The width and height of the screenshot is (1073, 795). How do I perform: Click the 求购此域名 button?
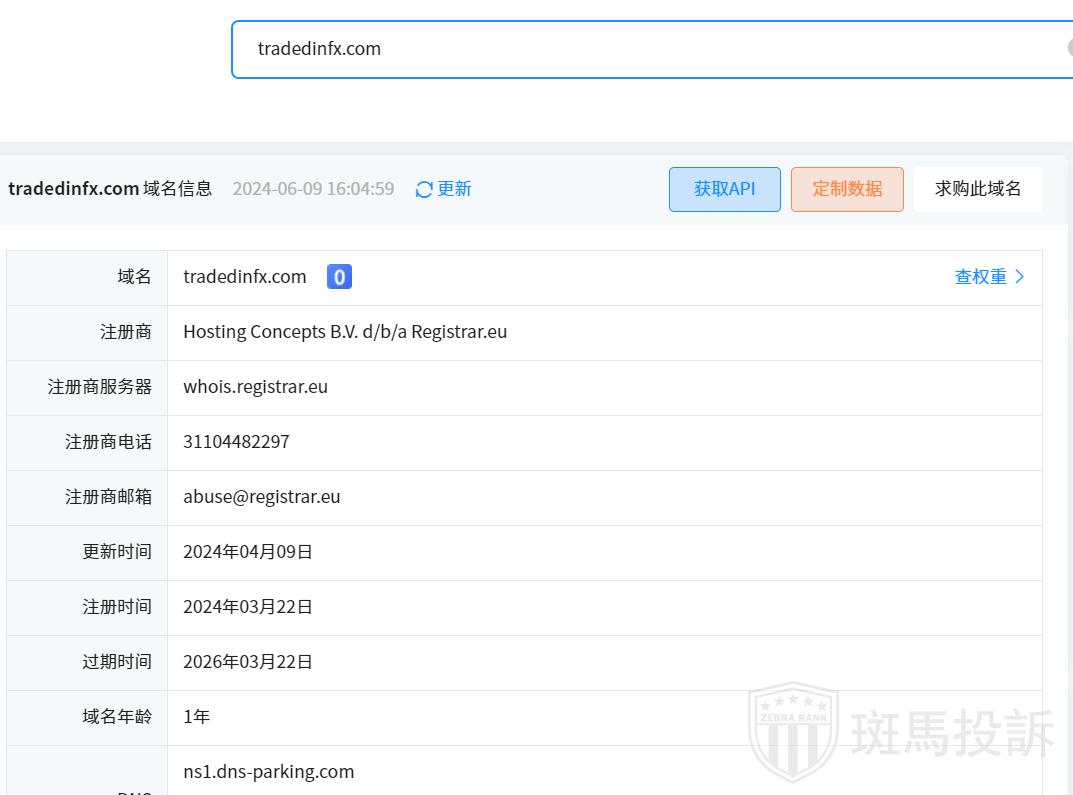977,189
